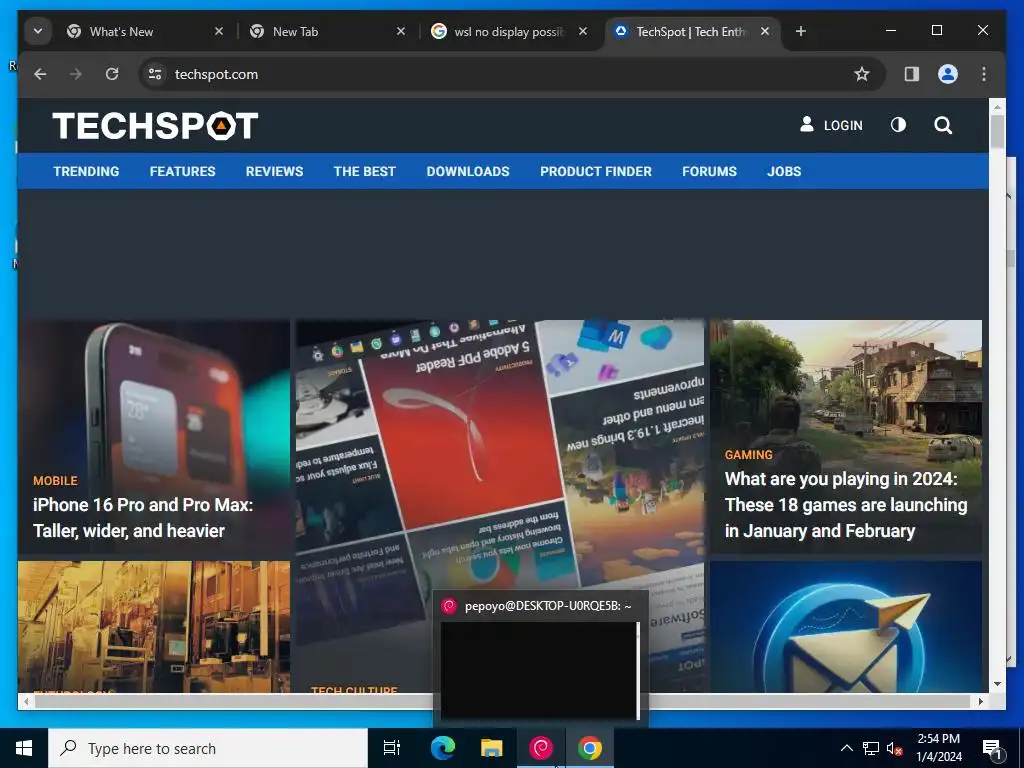Click the scroll down arrow of page
1024x768 pixels.
point(997,684)
